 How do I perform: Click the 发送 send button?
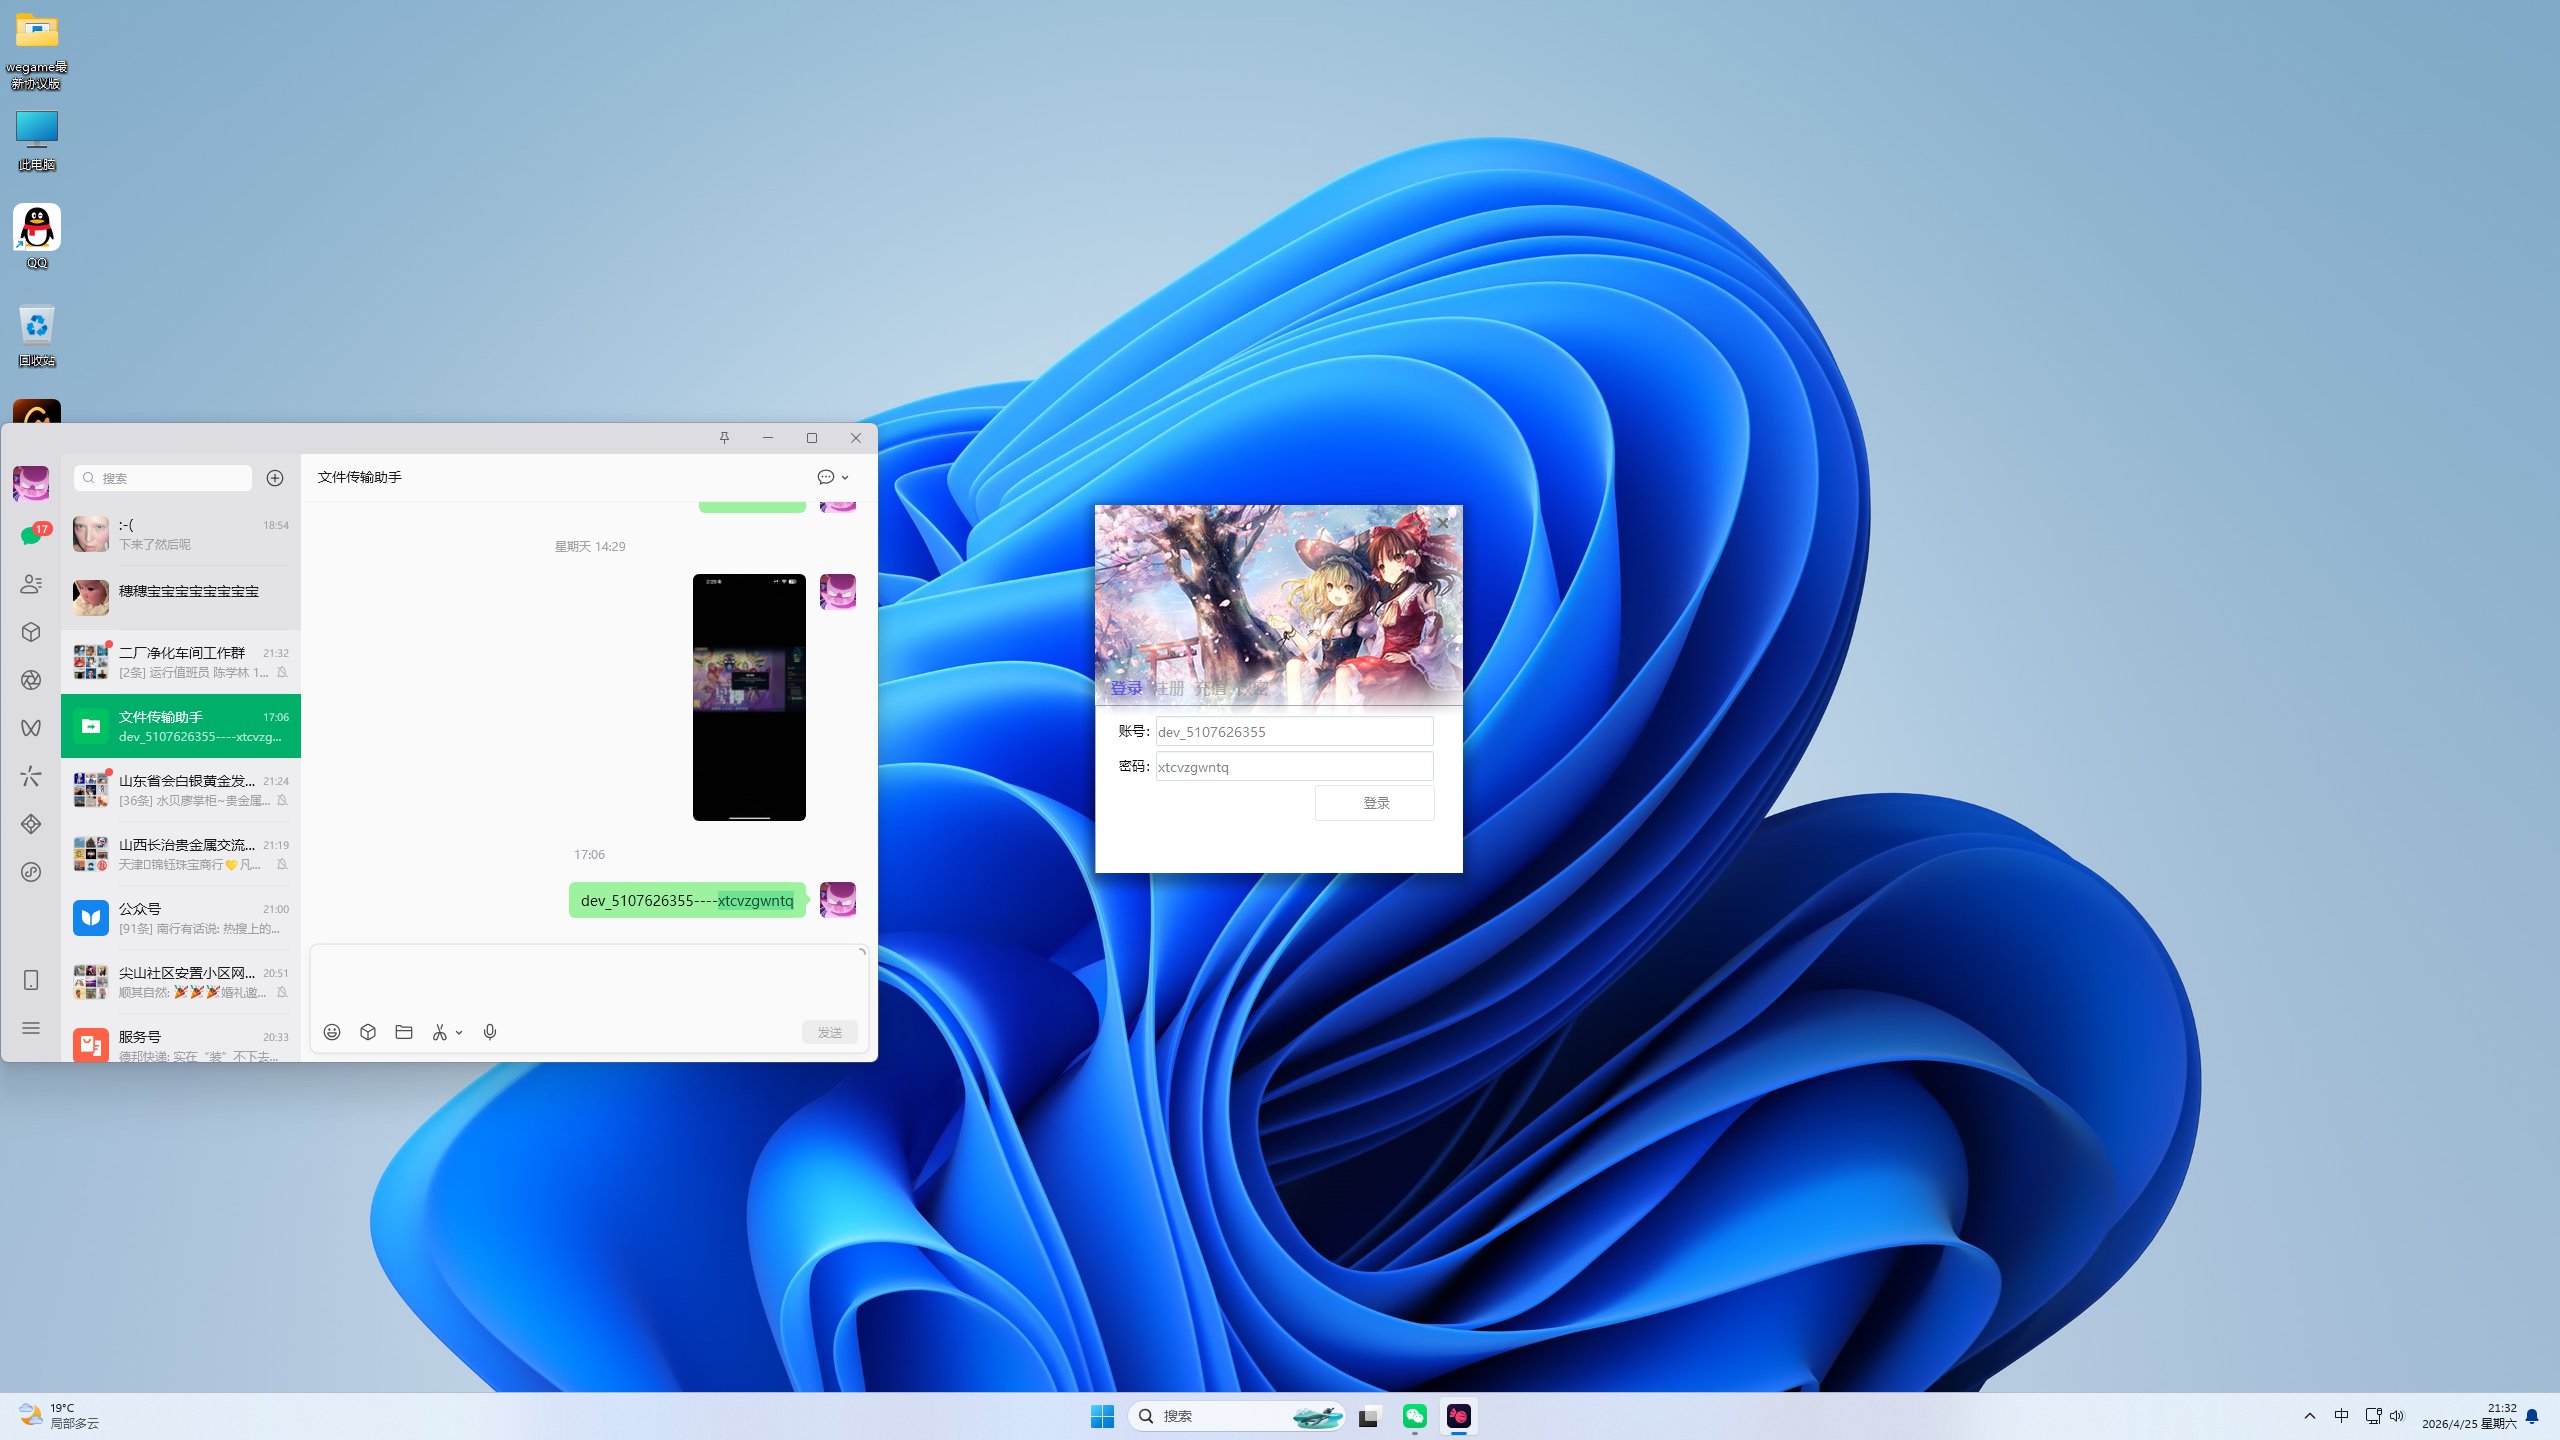pos(829,1032)
